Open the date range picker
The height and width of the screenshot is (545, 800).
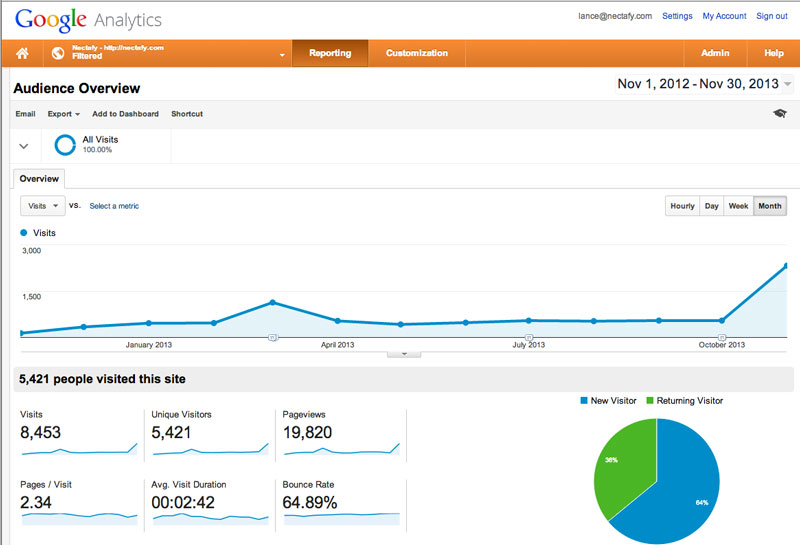(704, 84)
